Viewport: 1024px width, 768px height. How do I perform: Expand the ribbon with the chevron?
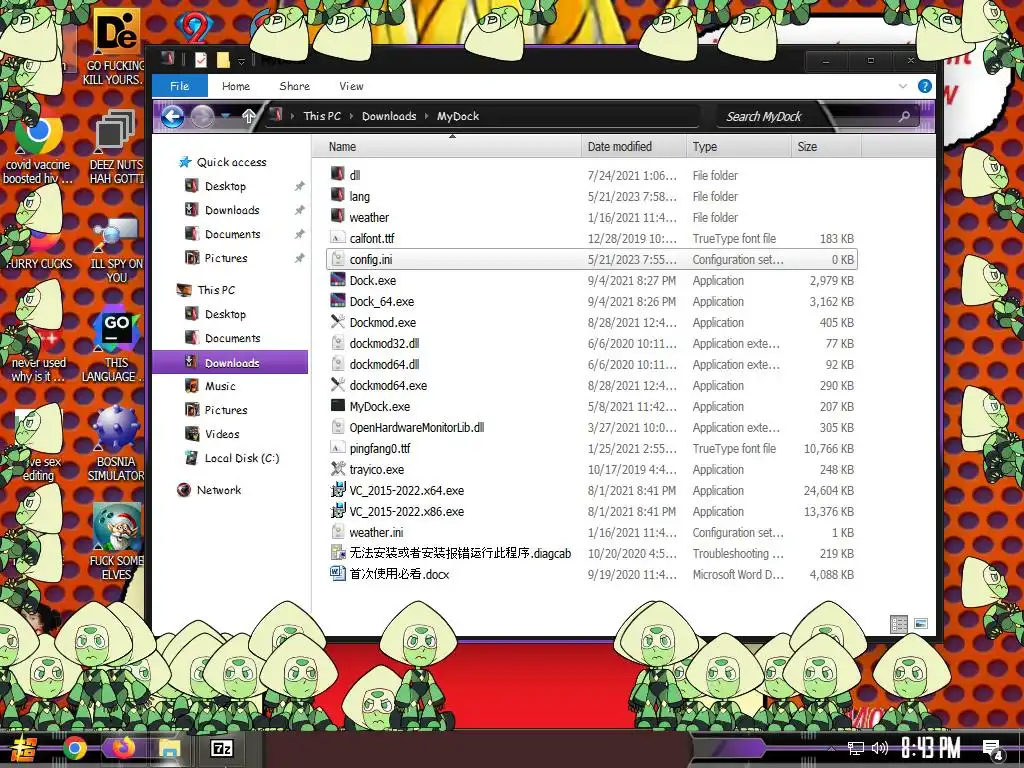903,86
